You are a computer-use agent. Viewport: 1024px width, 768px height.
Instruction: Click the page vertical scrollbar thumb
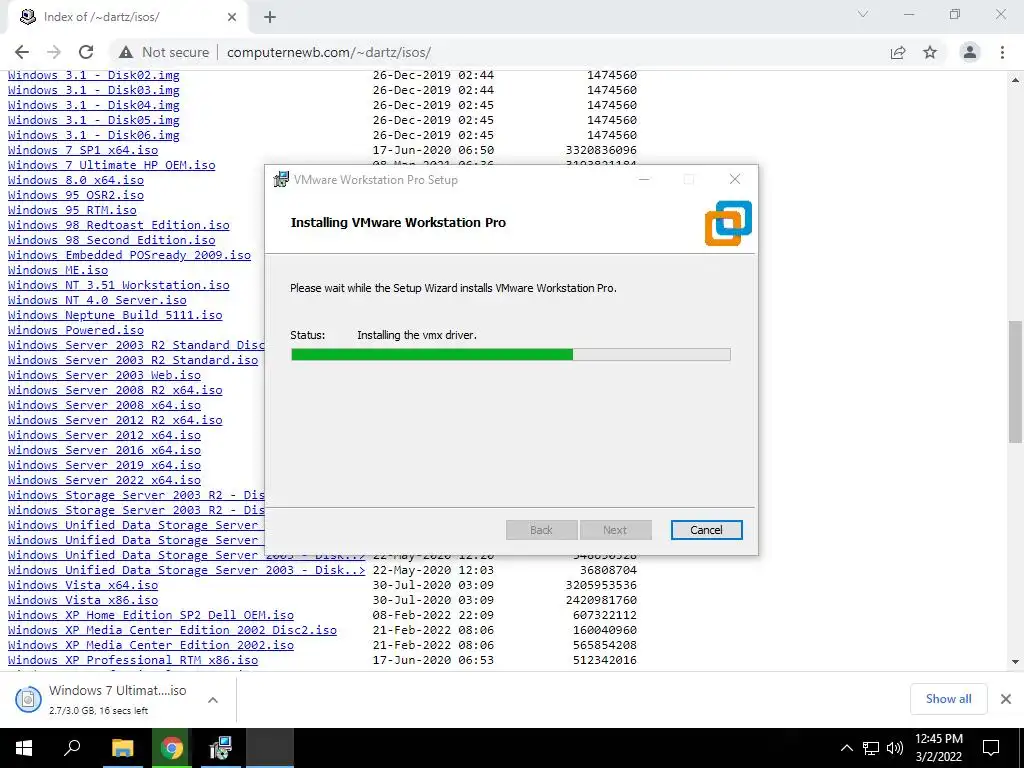click(1015, 381)
